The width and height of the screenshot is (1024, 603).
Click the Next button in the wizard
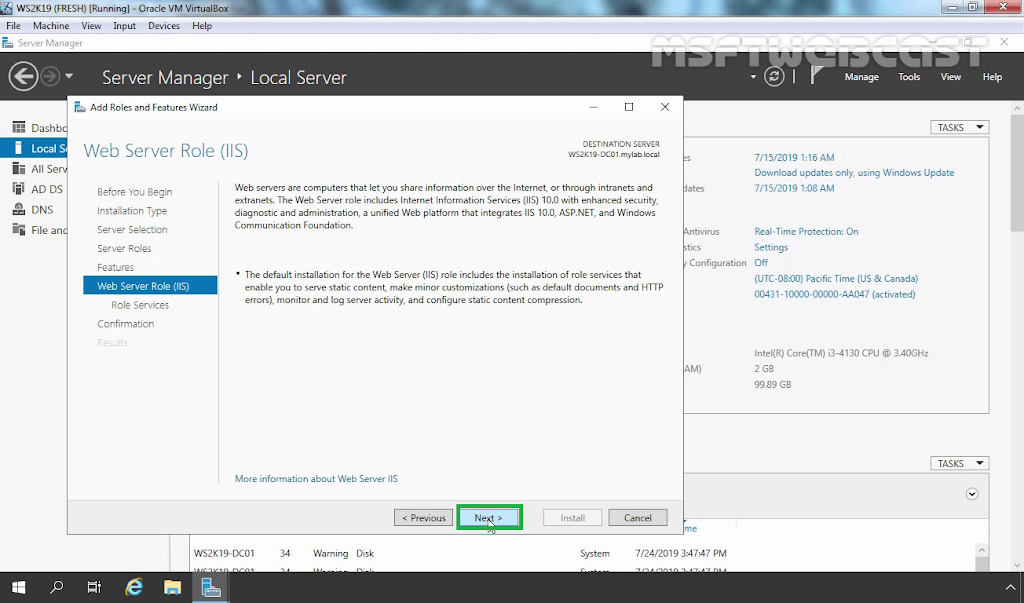489,517
